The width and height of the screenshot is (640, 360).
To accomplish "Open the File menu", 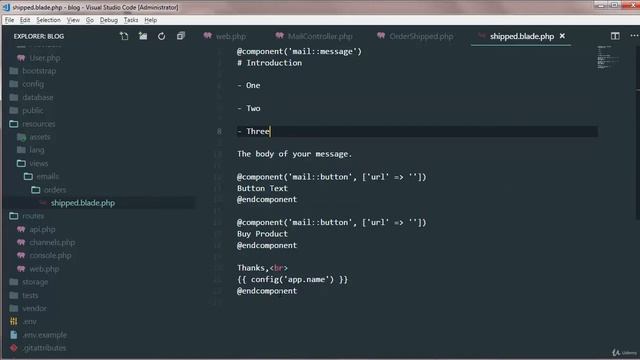I will (x=9, y=20).
